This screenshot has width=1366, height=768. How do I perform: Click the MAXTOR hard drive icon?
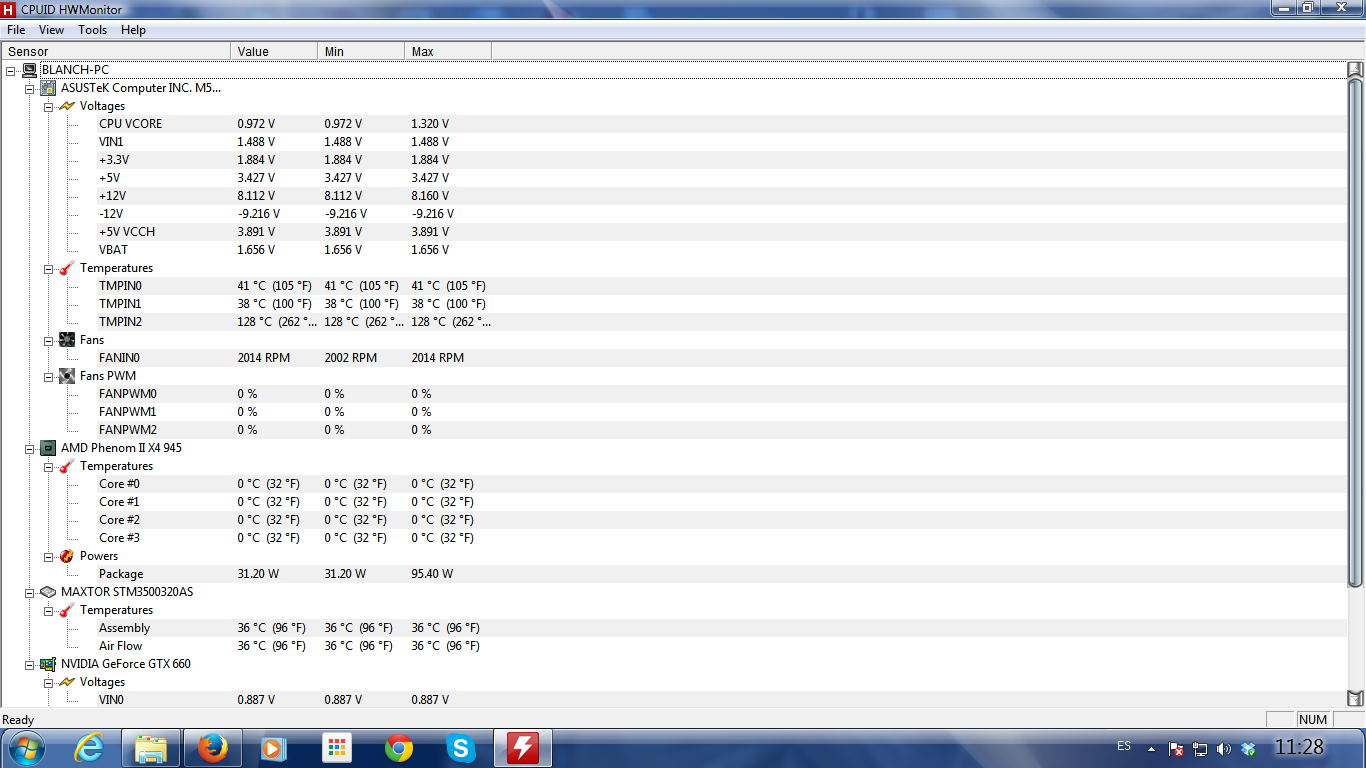[x=48, y=592]
